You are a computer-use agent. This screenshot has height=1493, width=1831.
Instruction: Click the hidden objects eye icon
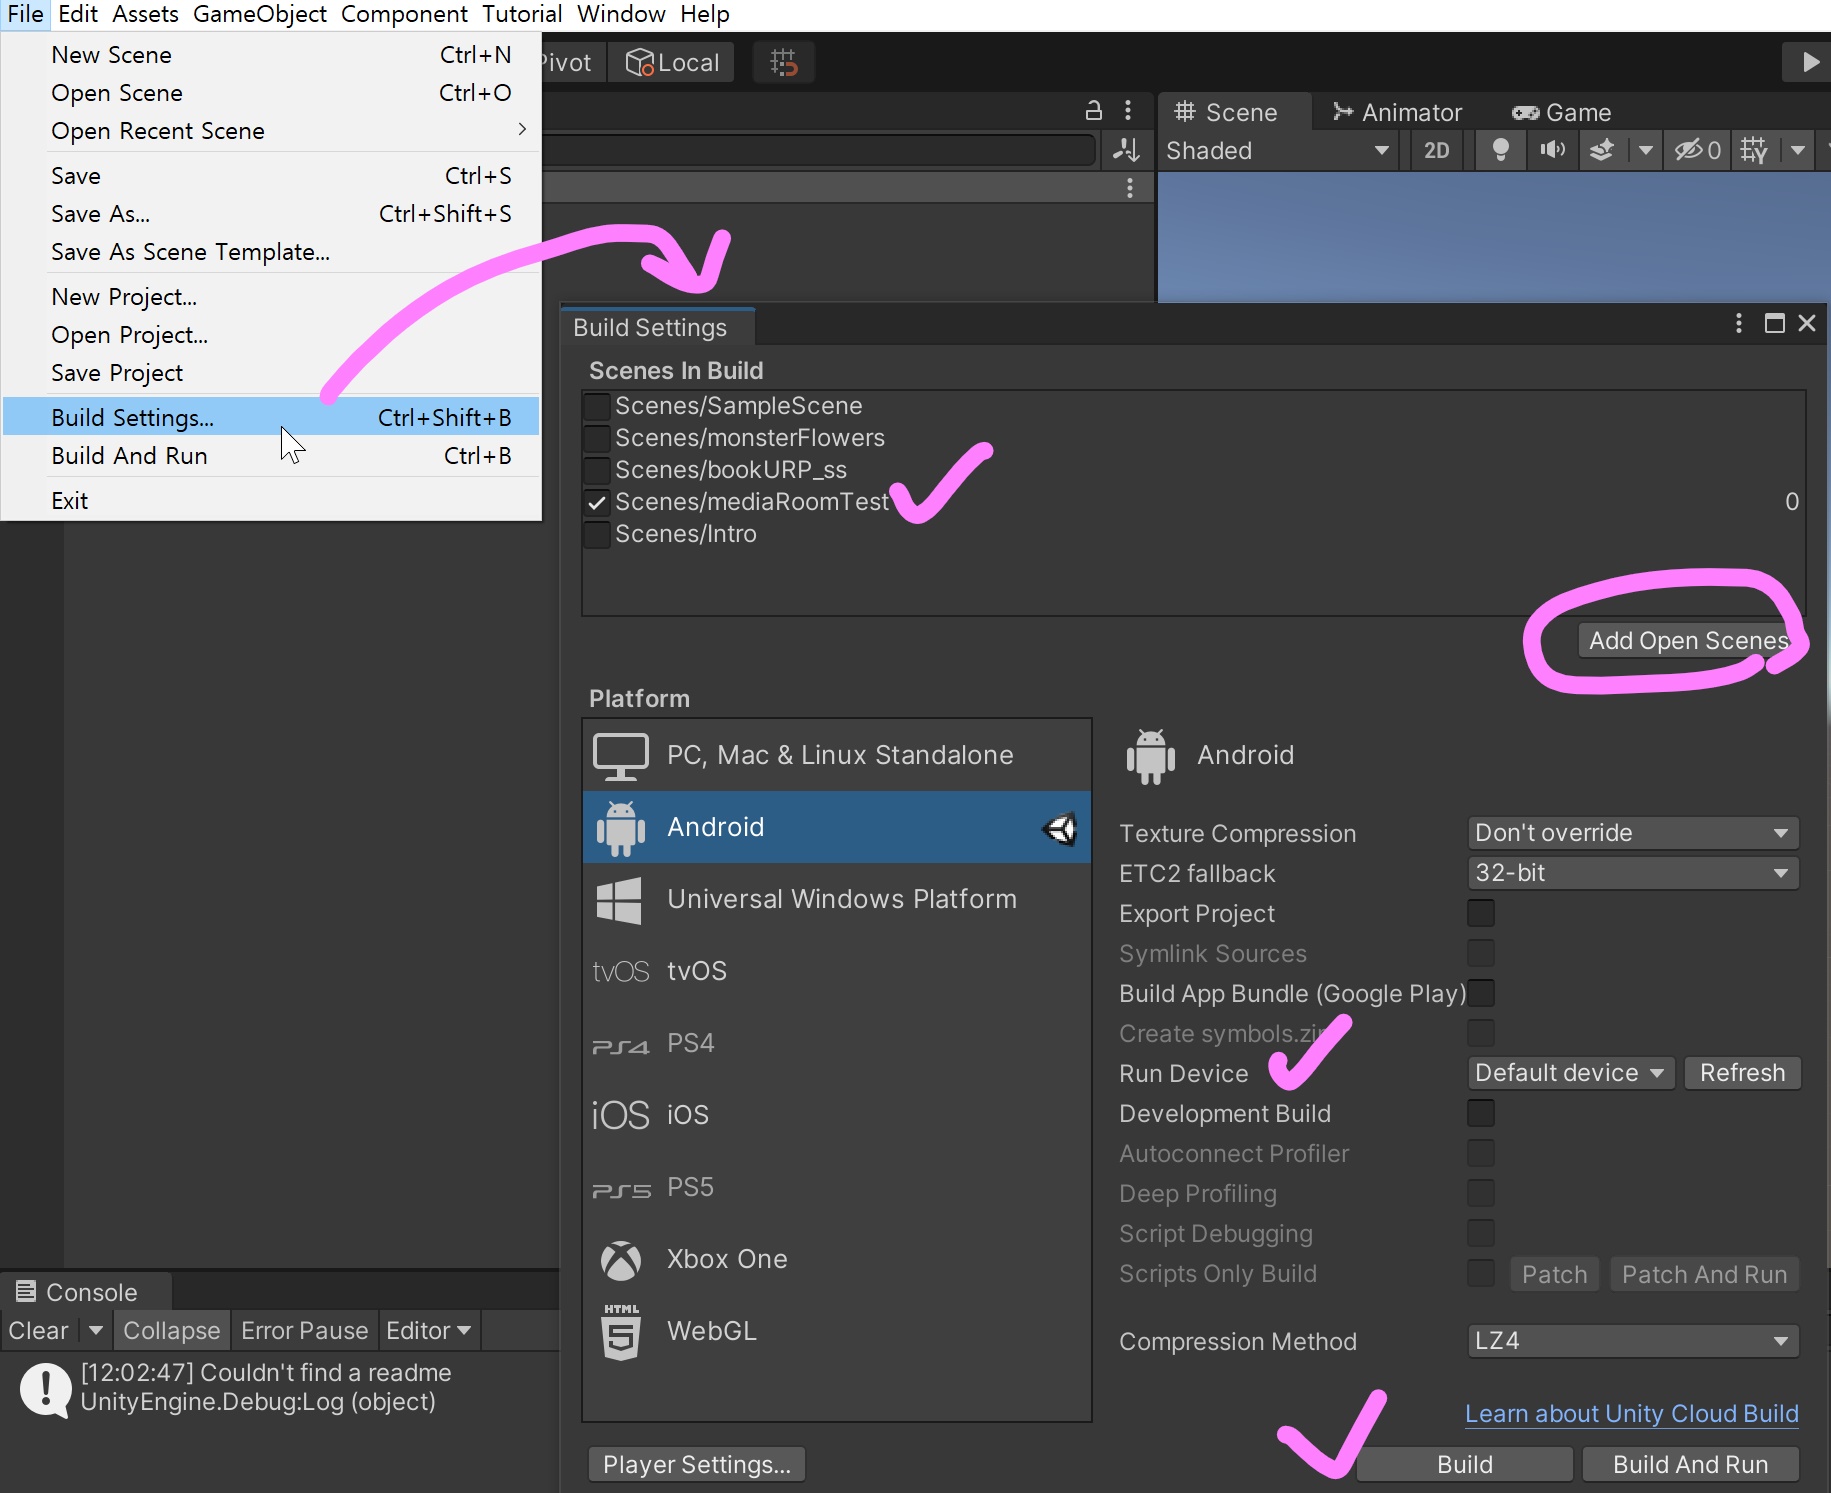point(1698,150)
